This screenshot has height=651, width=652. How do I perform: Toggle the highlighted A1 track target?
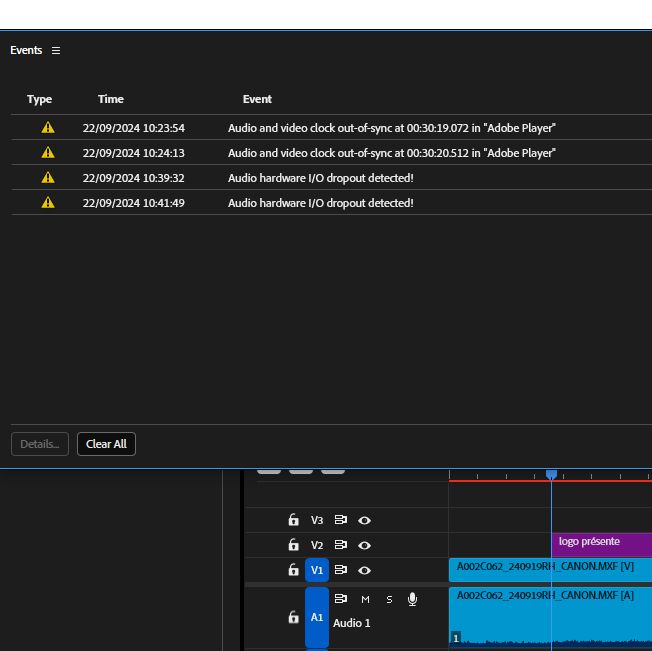[x=317, y=617]
